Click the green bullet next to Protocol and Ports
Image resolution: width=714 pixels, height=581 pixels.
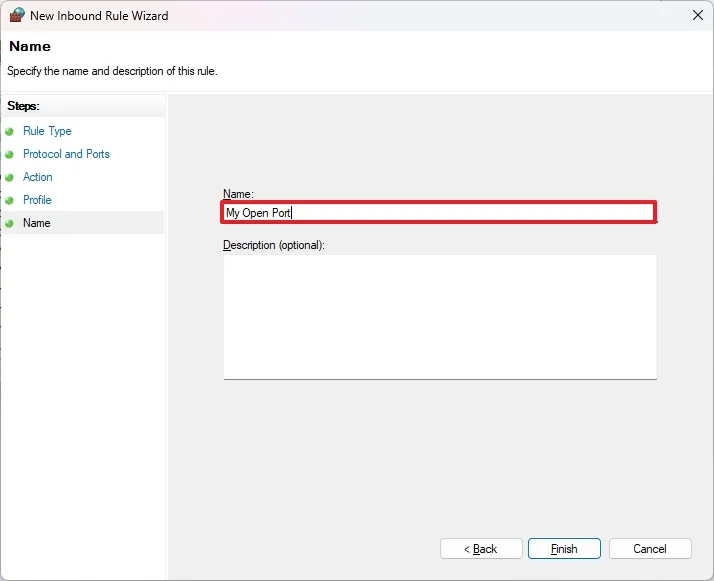pos(10,154)
